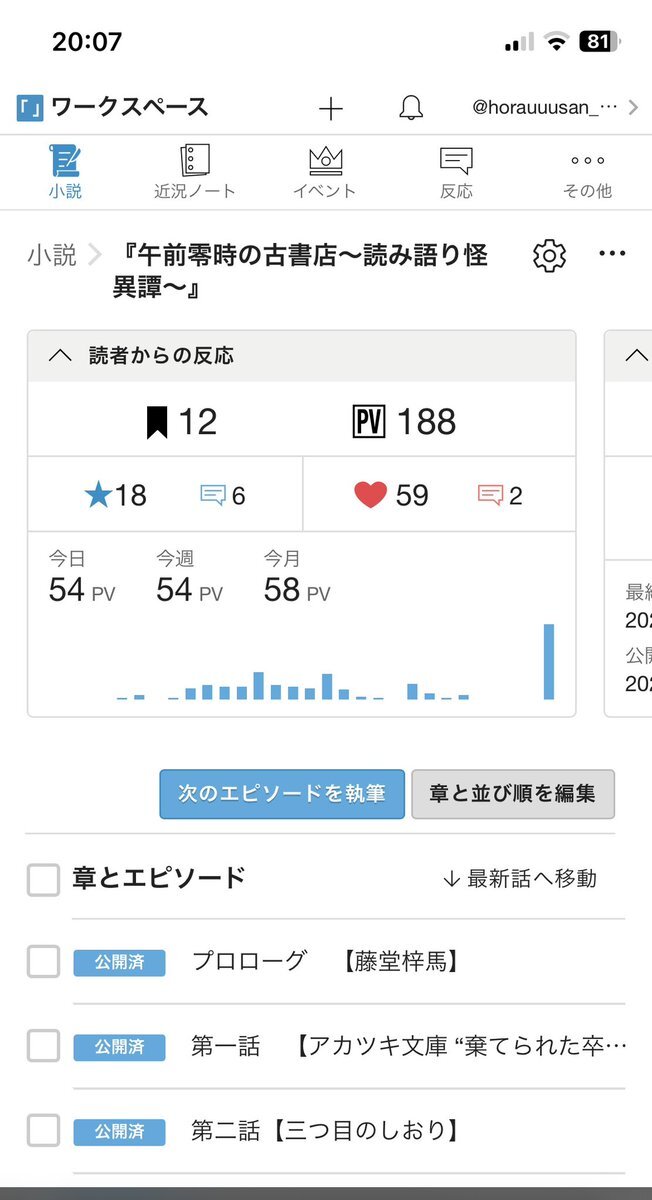Tap the star rating count 18

click(x=116, y=495)
